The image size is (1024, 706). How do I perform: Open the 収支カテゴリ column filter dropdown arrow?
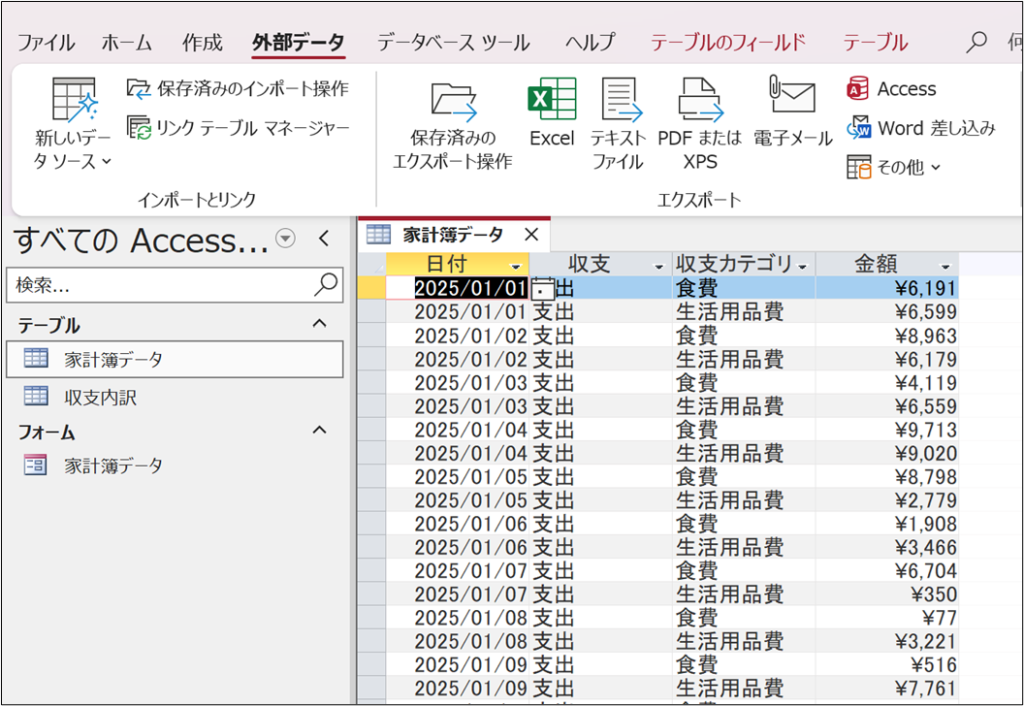click(802, 266)
